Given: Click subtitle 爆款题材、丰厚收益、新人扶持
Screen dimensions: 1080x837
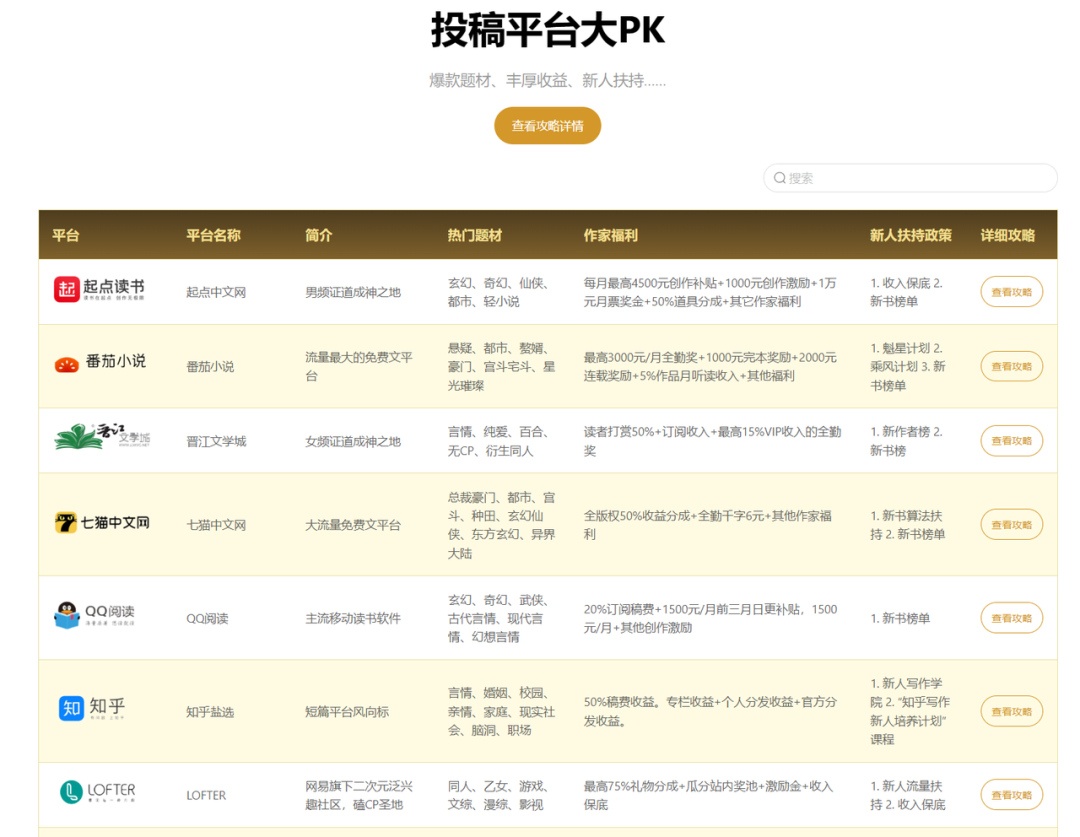Looking at the screenshot, I should point(548,81).
